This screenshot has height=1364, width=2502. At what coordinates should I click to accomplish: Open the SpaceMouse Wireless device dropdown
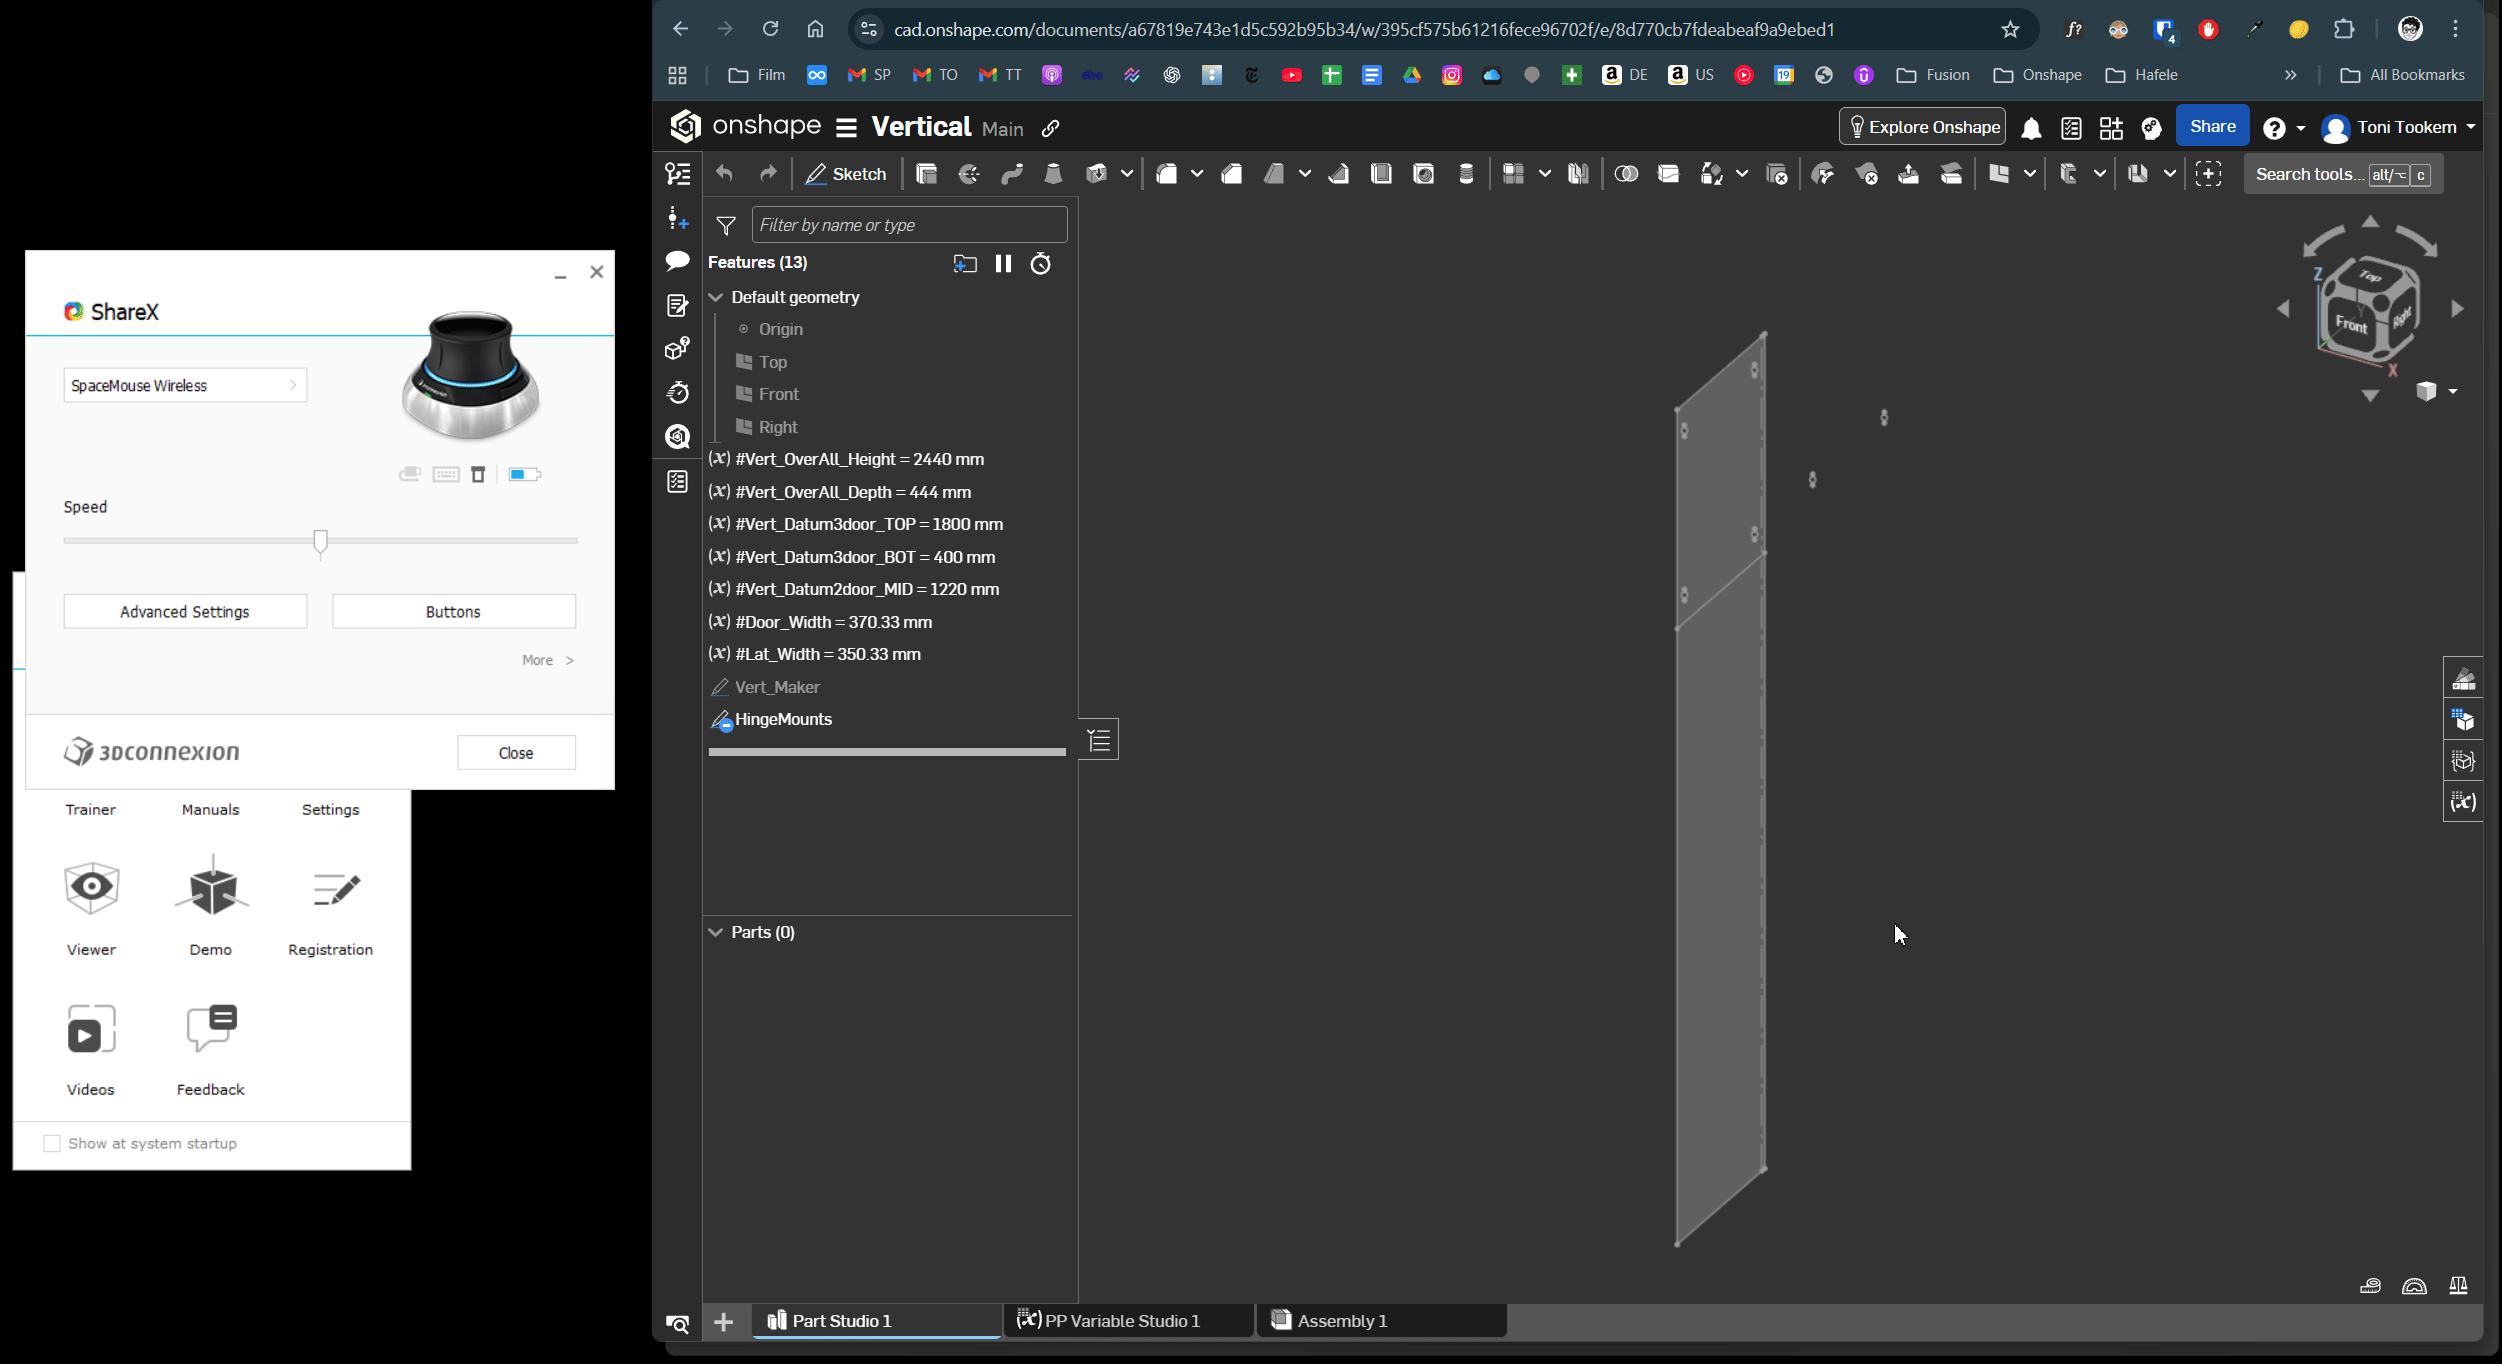(185, 385)
